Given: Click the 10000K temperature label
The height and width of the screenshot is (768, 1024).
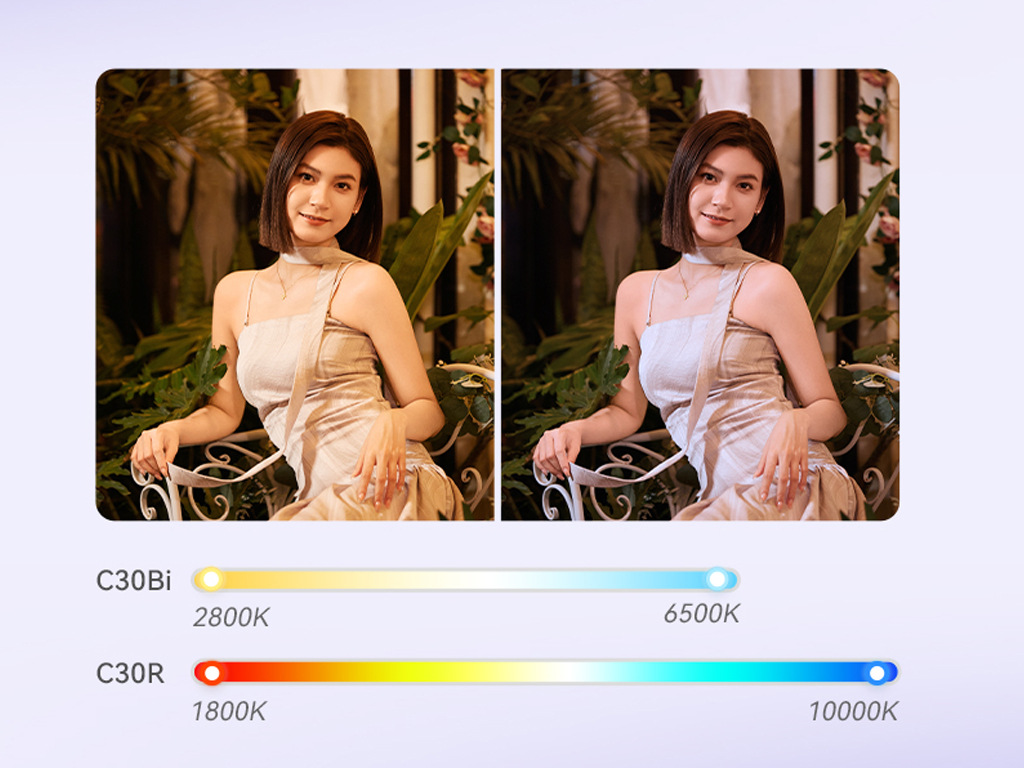Looking at the screenshot, I should point(854,711).
